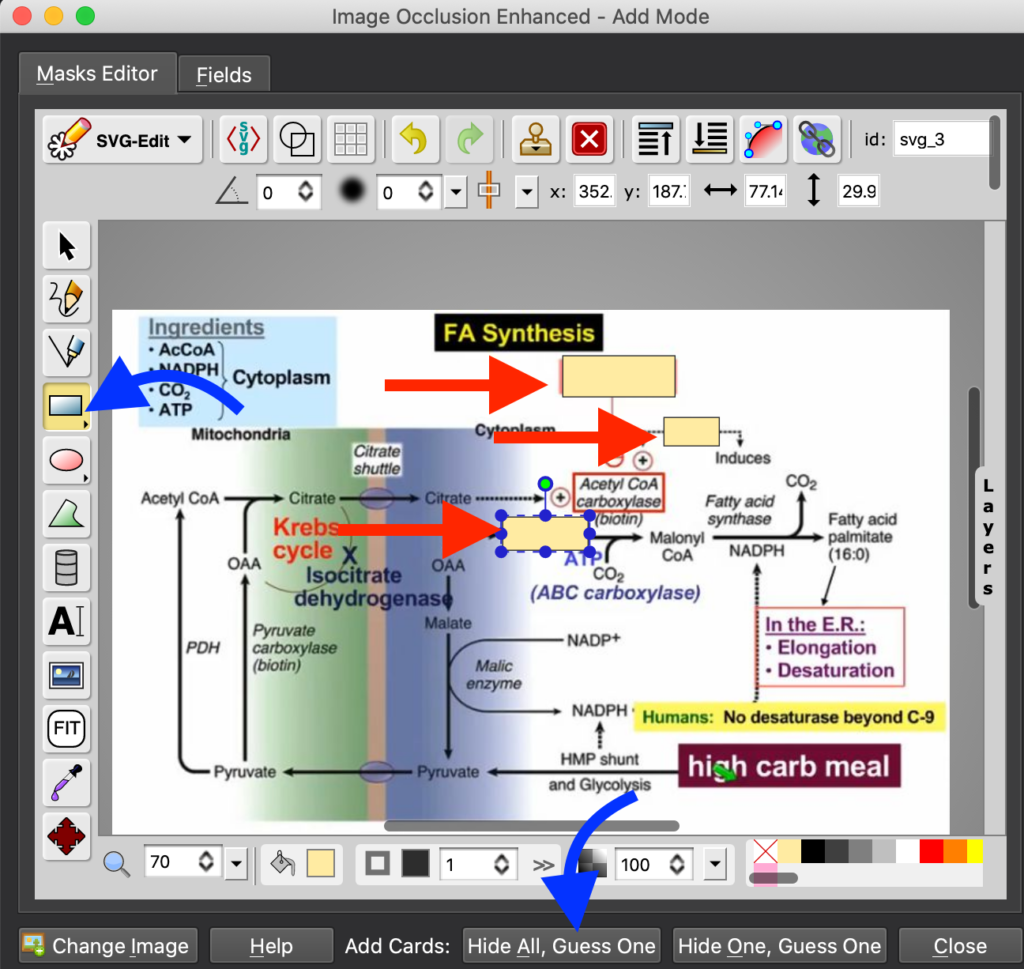The image size is (1024, 969).
Task: Choose the red Pan move tool
Action: (67, 836)
